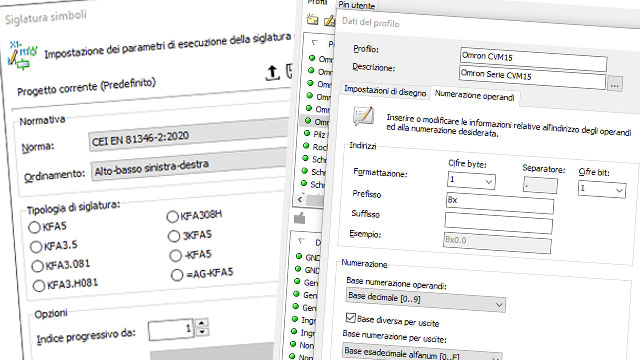Click the green status dot beside Pilz row
640x360 pixels.
tap(307, 133)
